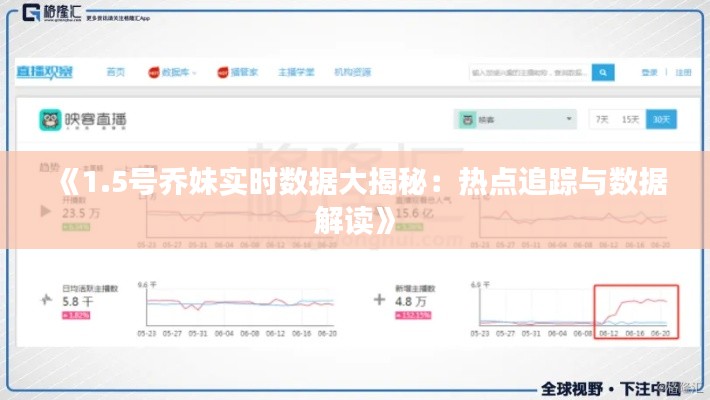Click the 日均活跃主播数 trend chart

coord(237,309)
